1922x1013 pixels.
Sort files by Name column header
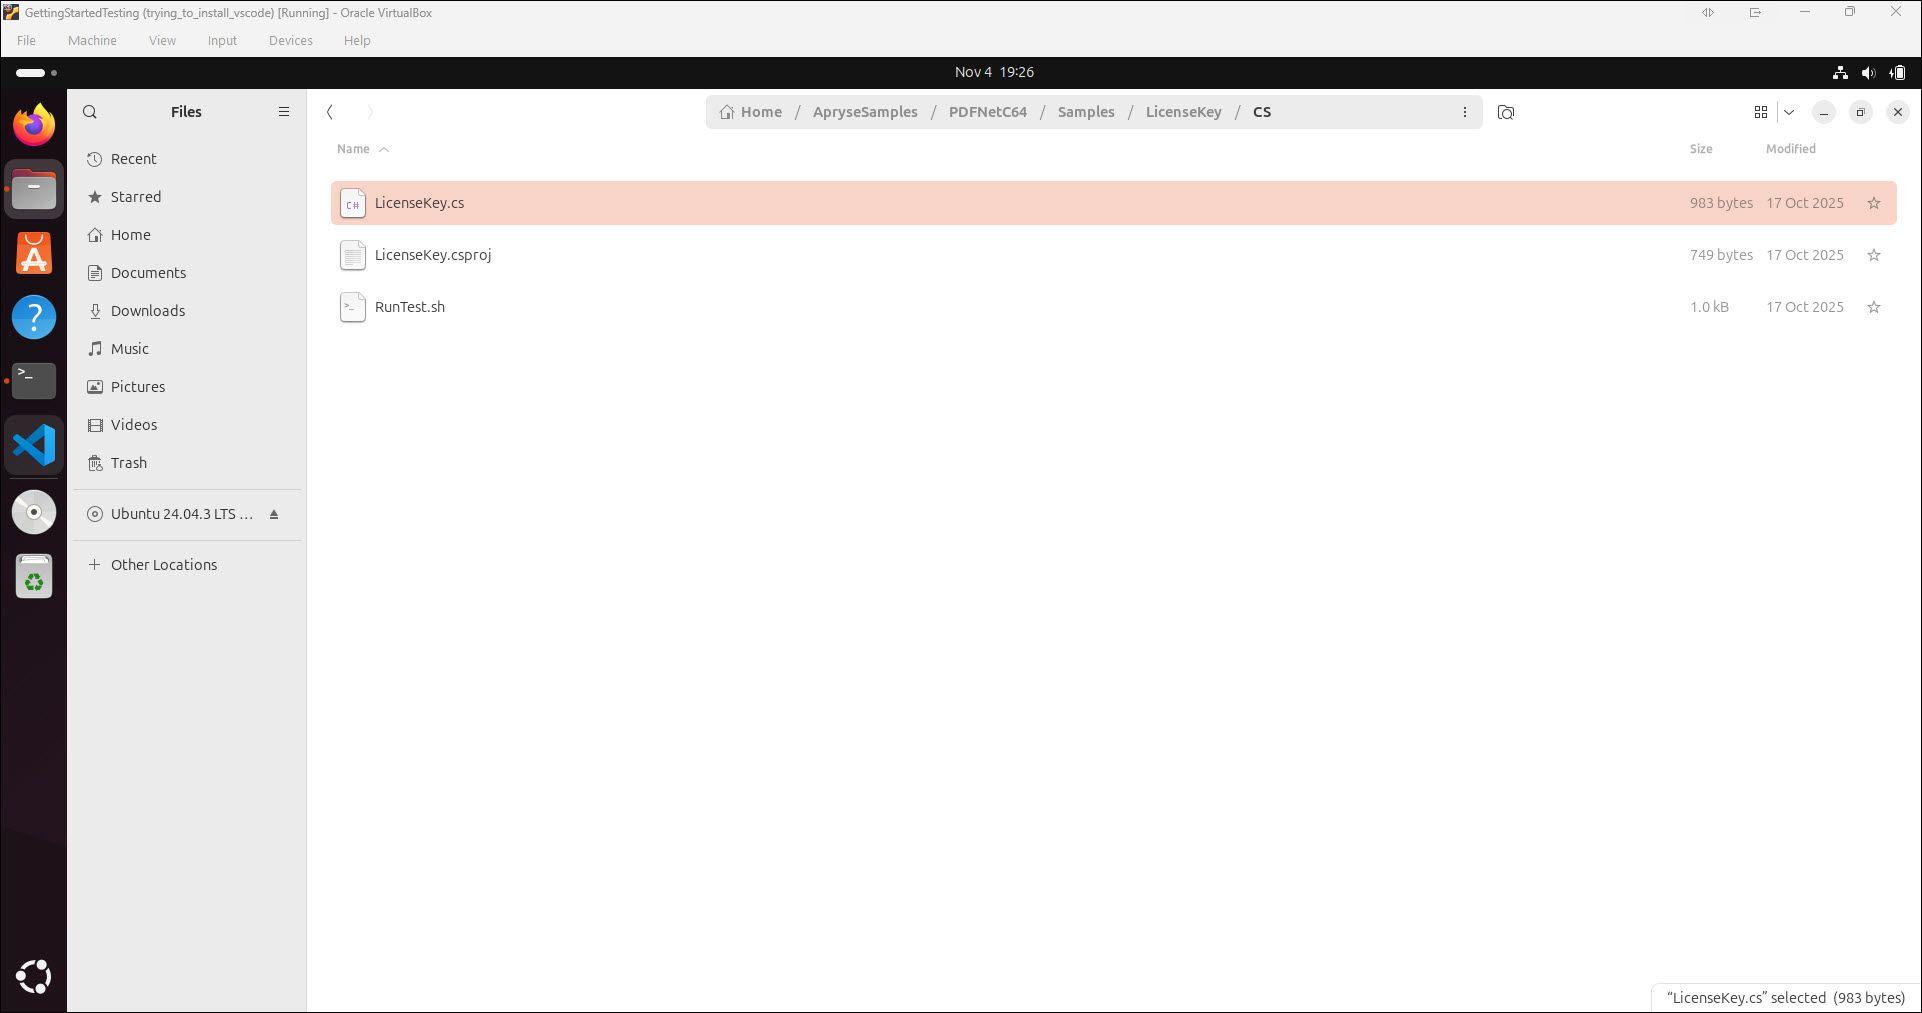click(x=353, y=149)
